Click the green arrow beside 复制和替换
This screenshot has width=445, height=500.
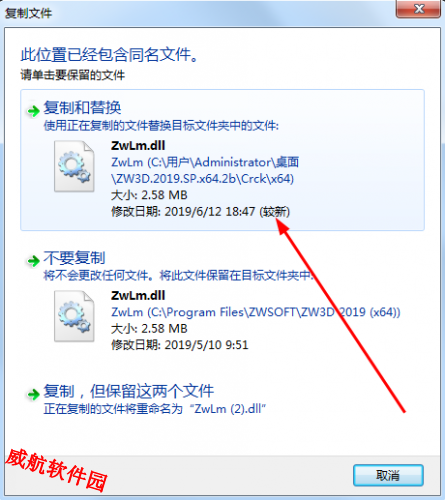tap(33, 111)
